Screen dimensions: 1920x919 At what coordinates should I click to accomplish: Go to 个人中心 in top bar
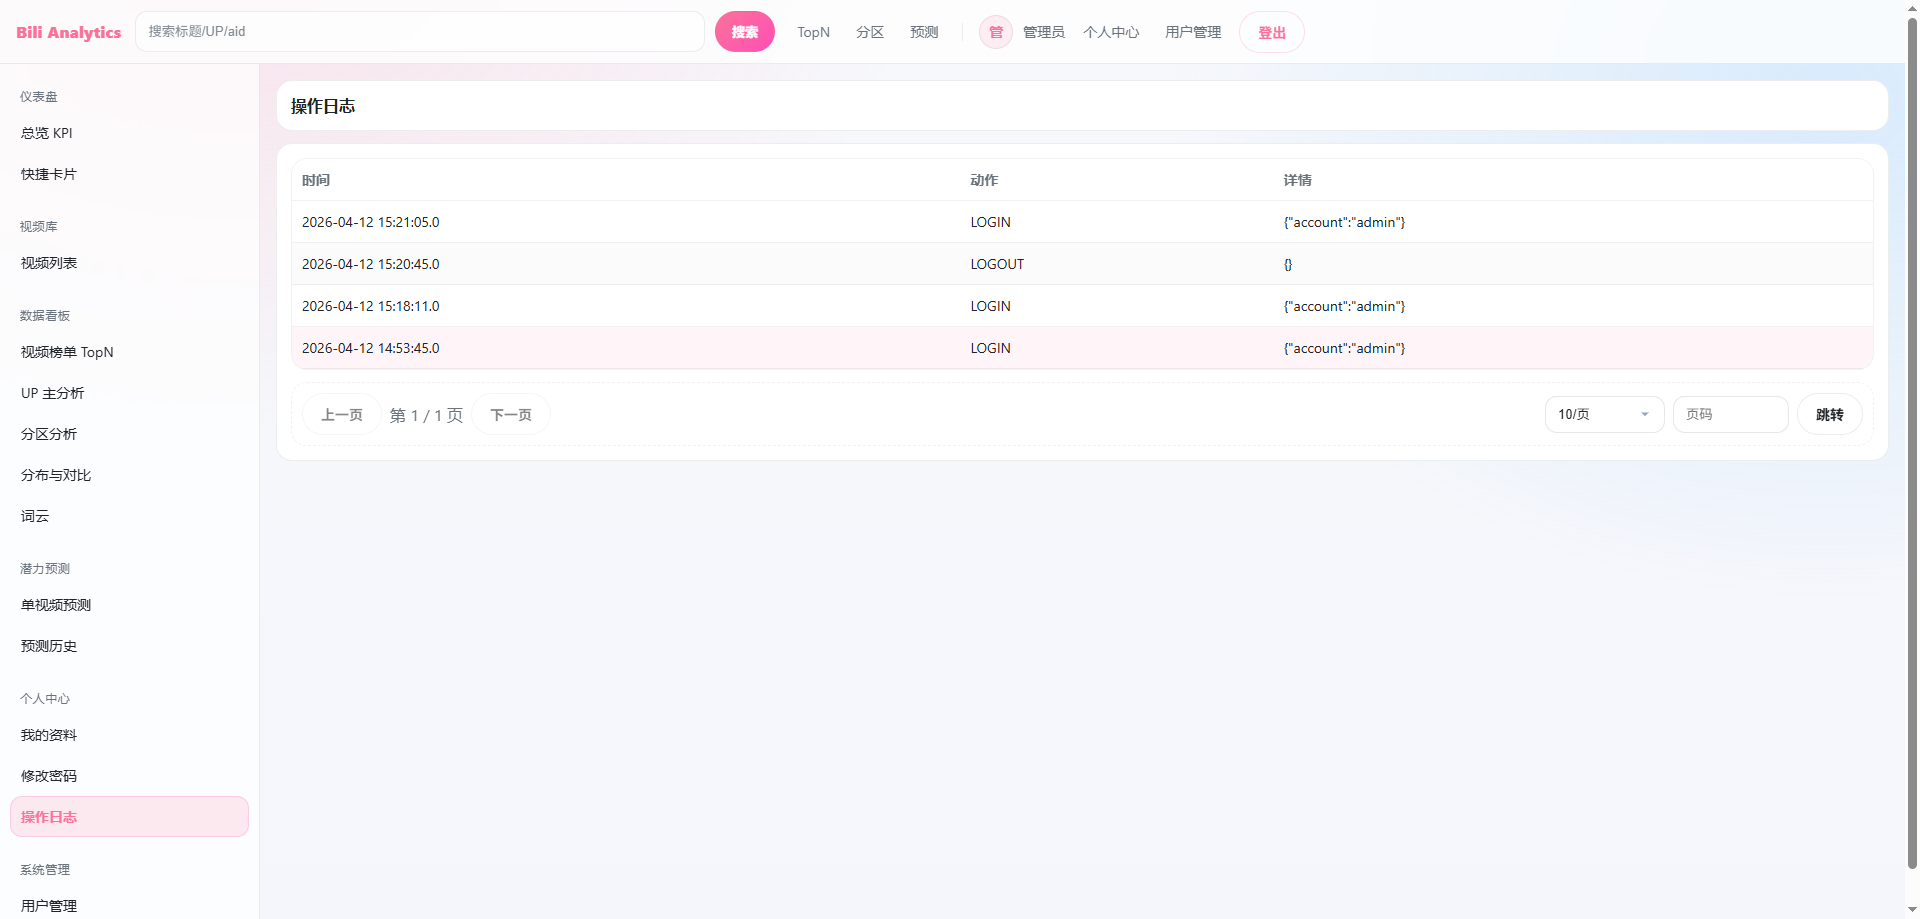1110,32
